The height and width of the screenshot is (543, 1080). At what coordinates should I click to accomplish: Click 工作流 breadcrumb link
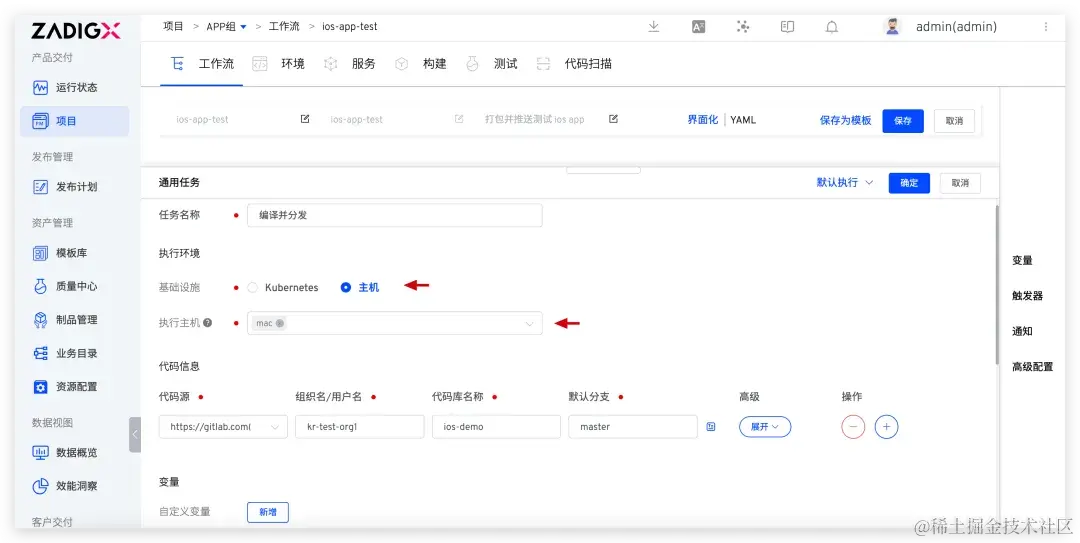(284, 27)
